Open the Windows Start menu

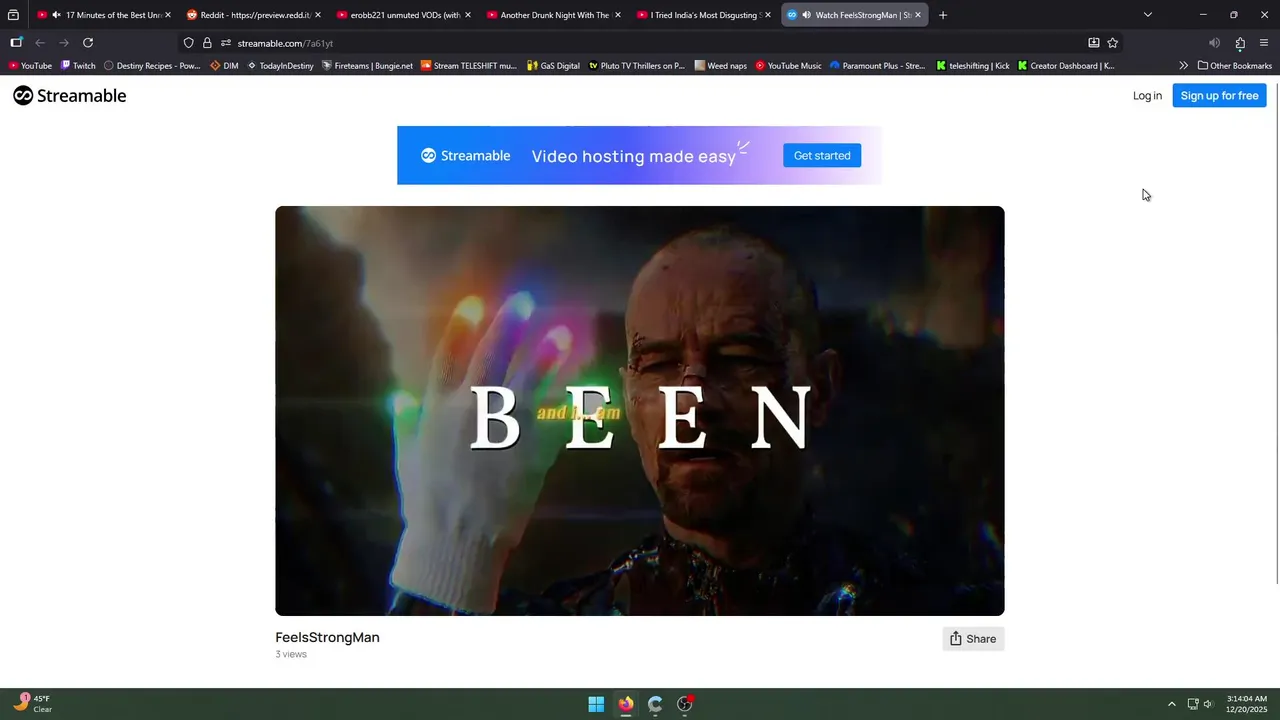coord(596,704)
